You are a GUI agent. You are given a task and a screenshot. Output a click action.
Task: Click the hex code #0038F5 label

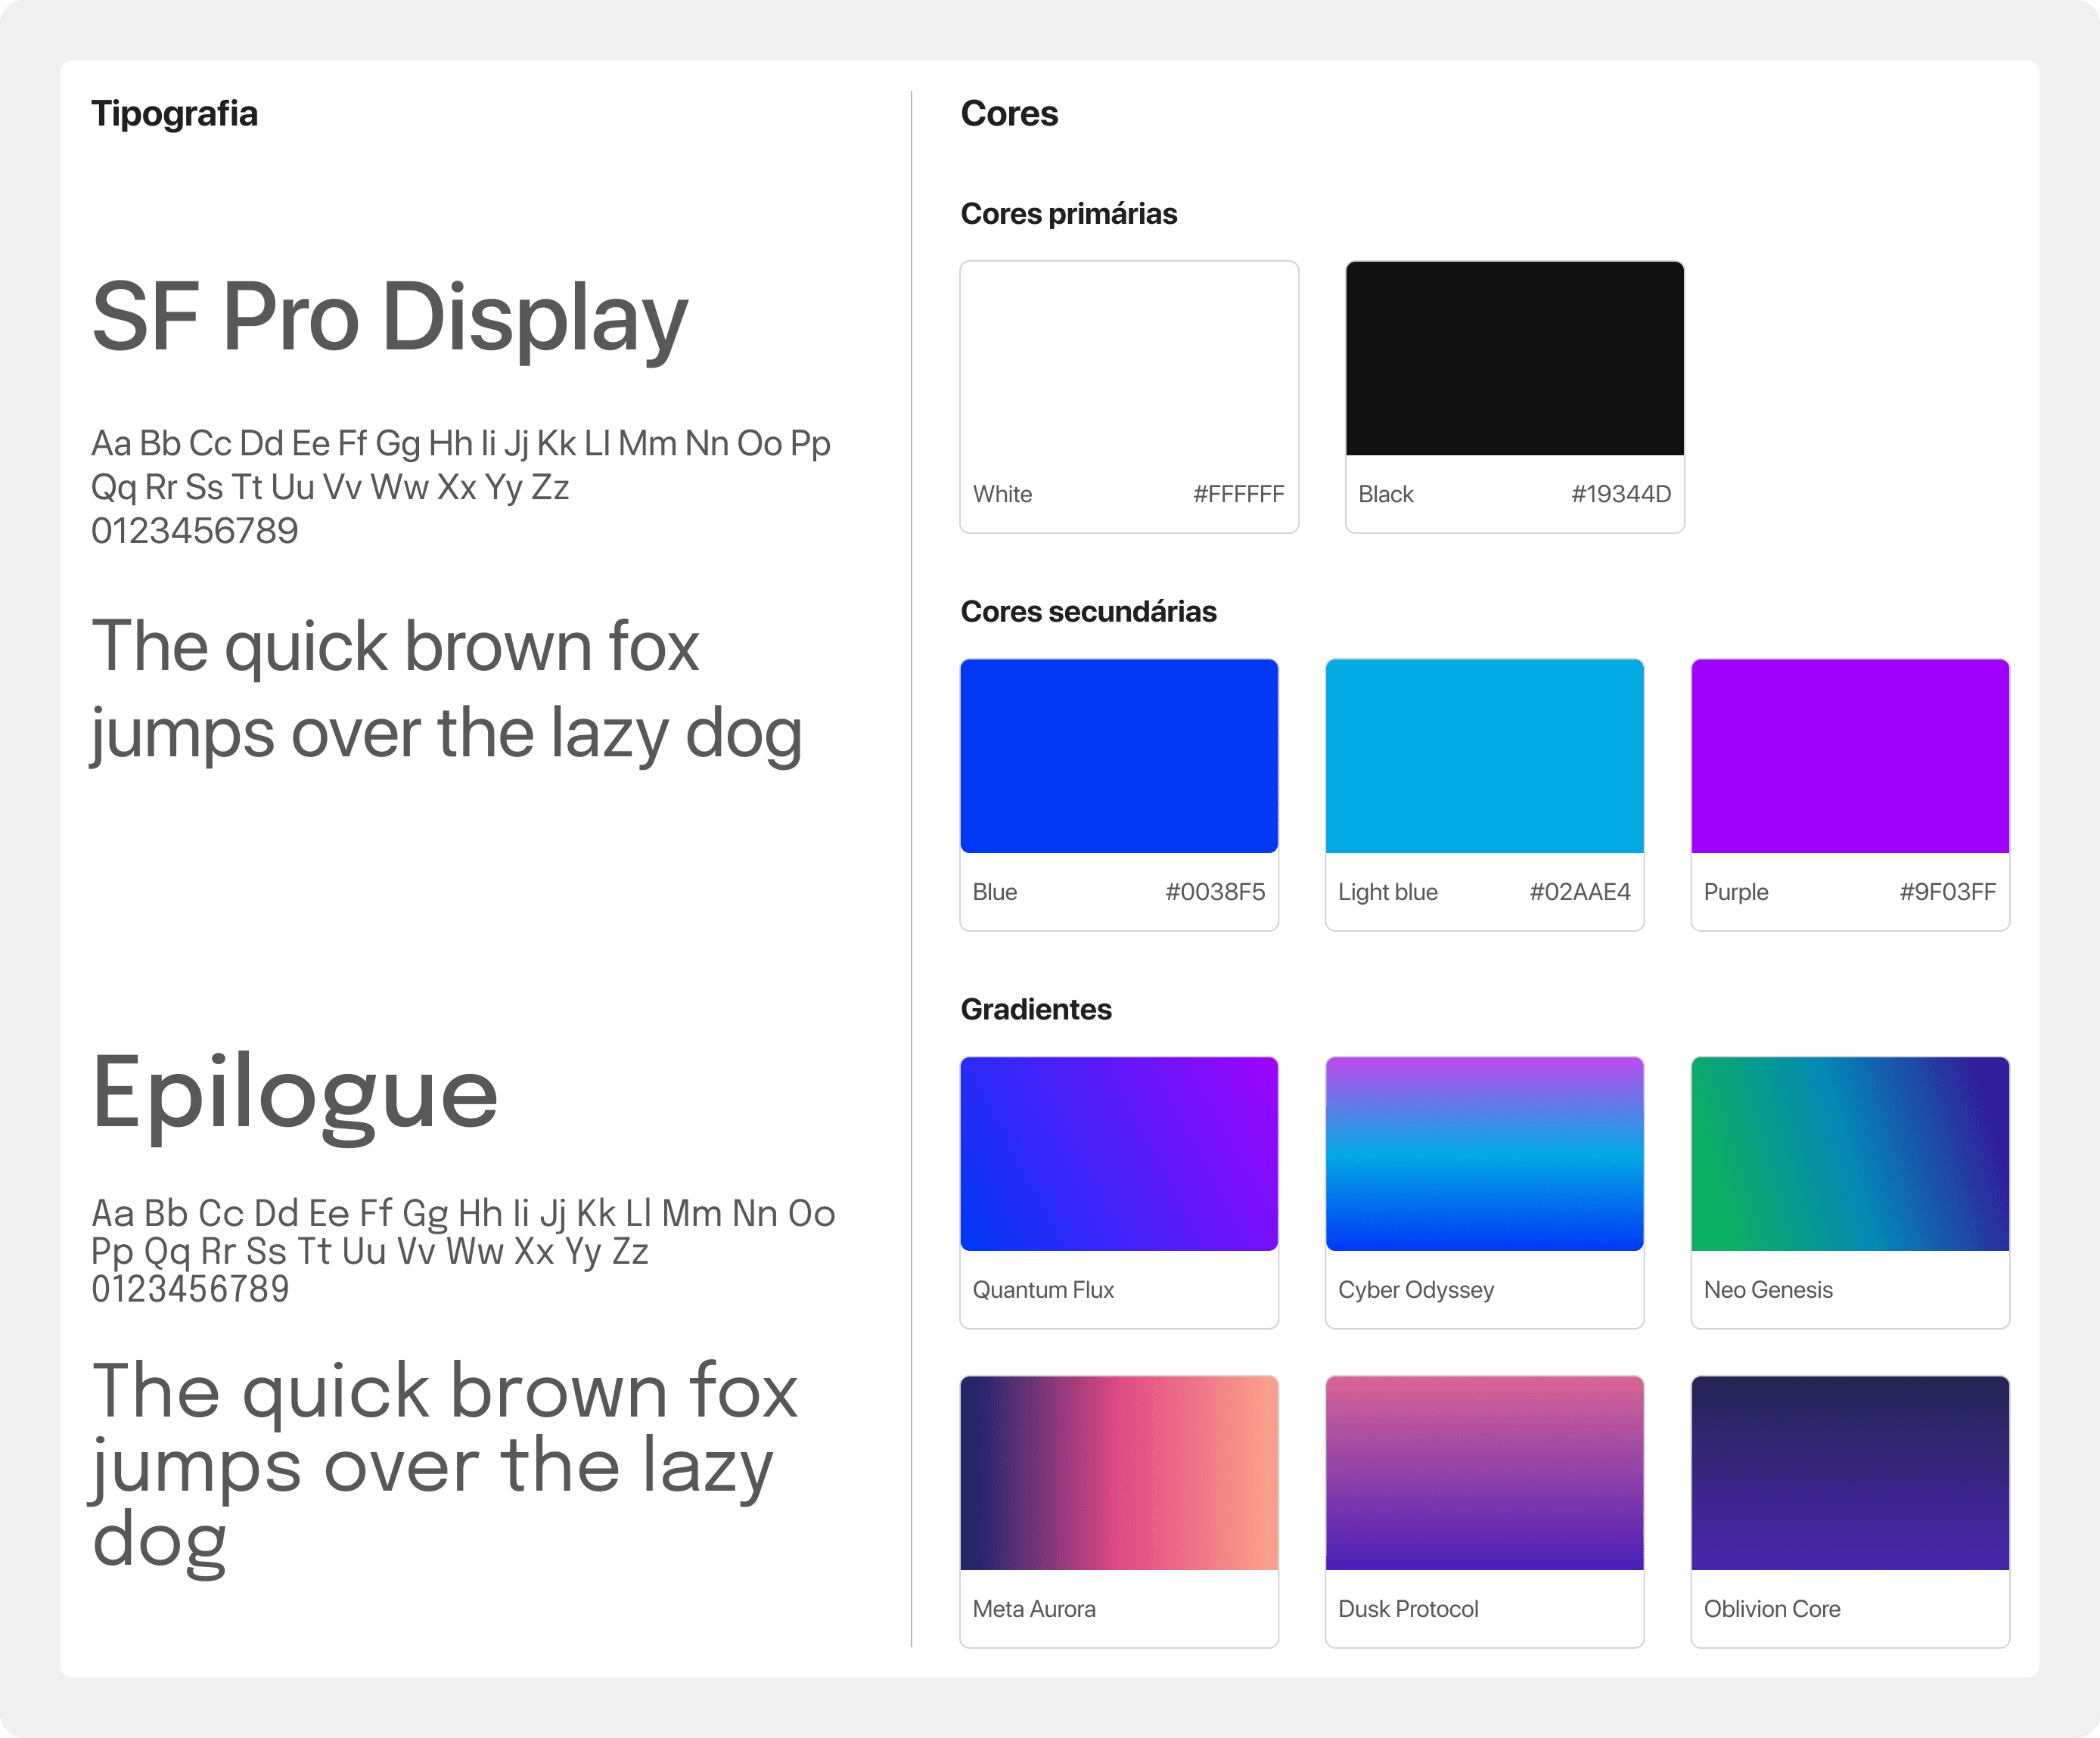coord(1216,891)
